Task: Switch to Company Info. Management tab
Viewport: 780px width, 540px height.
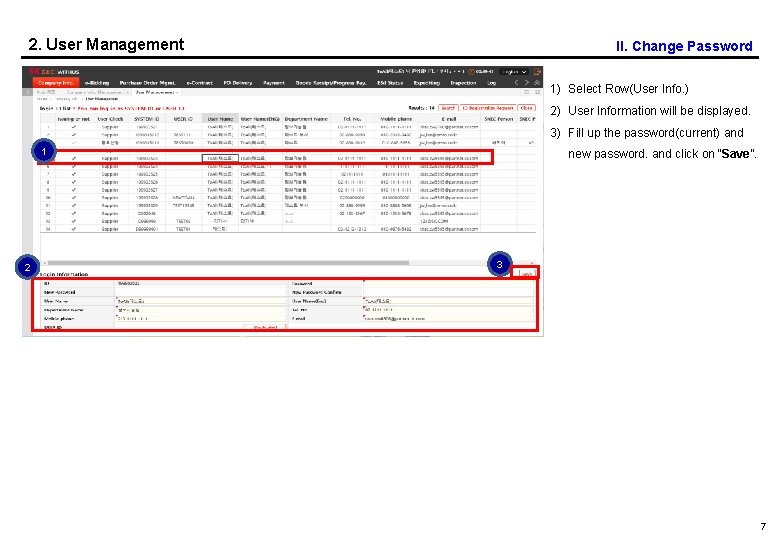Action: click(x=98, y=92)
